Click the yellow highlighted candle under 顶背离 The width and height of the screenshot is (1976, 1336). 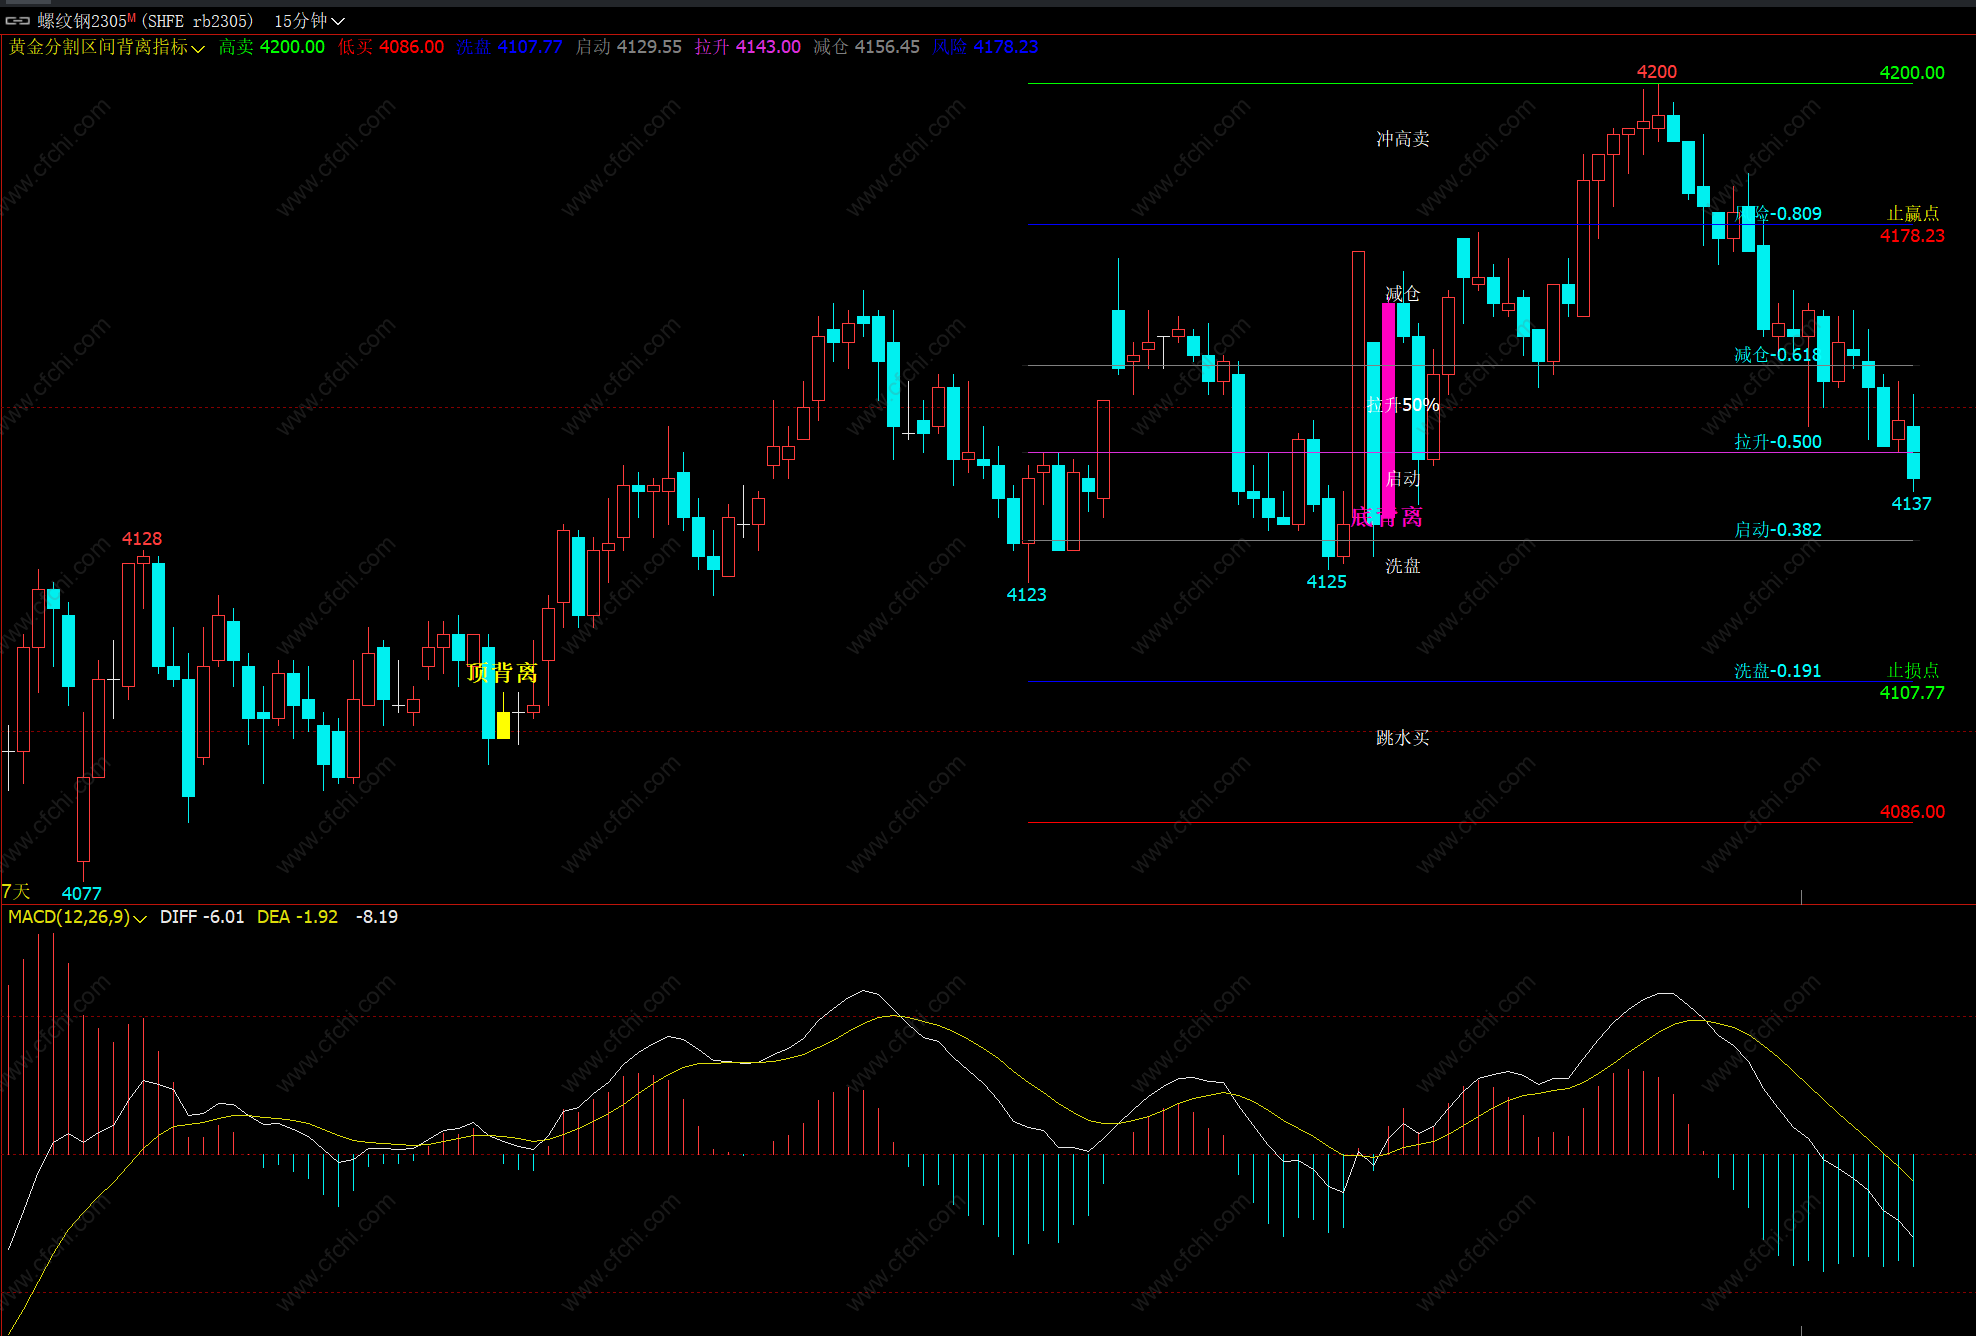(x=503, y=725)
